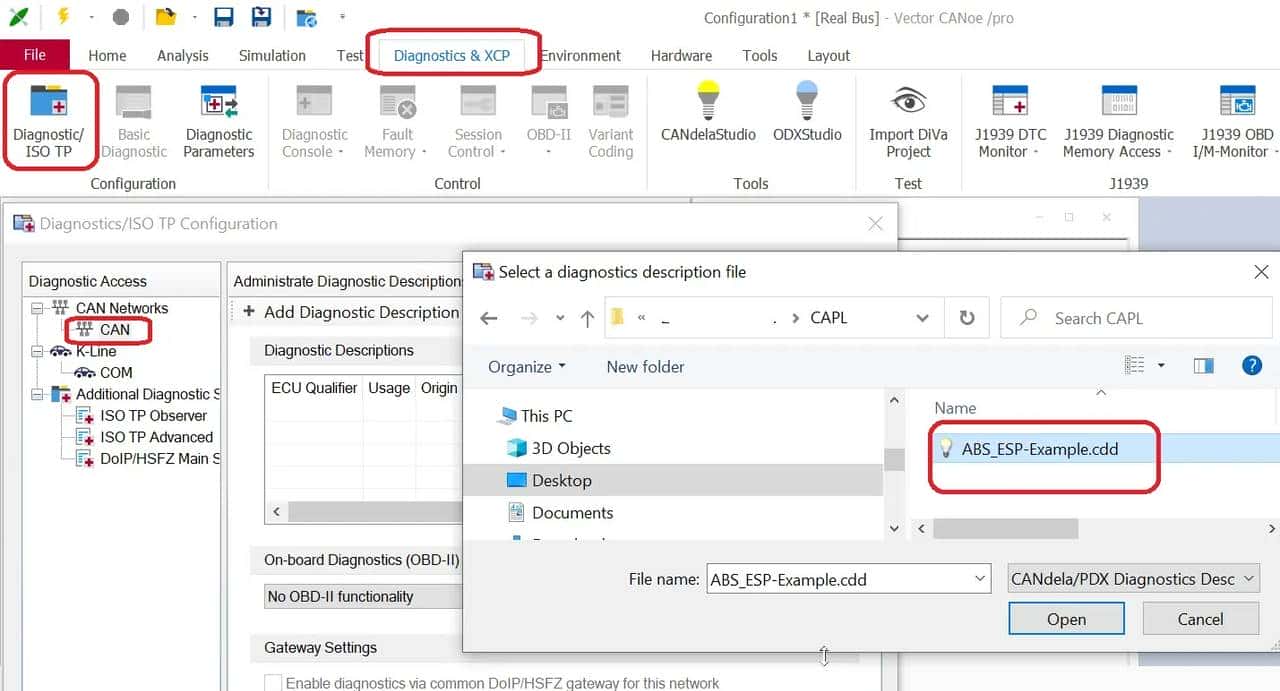Open Fault Memory ribbon item
This screenshot has width=1280, height=691.
397,121
